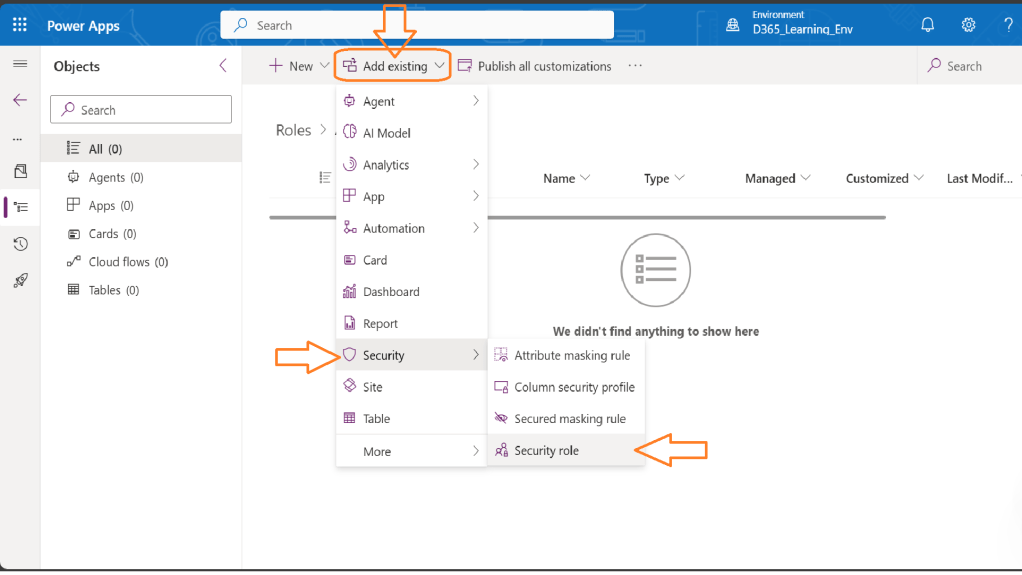The height and width of the screenshot is (575, 1022).
Task: Open the notifications bell
Action: 928,25
